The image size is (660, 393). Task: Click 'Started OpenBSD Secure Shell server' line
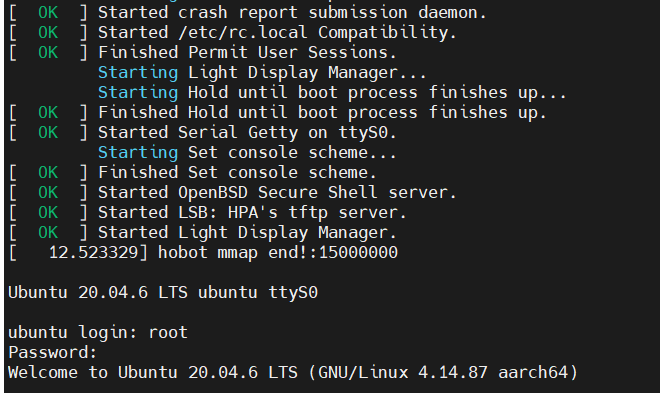click(x=232, y=193)
